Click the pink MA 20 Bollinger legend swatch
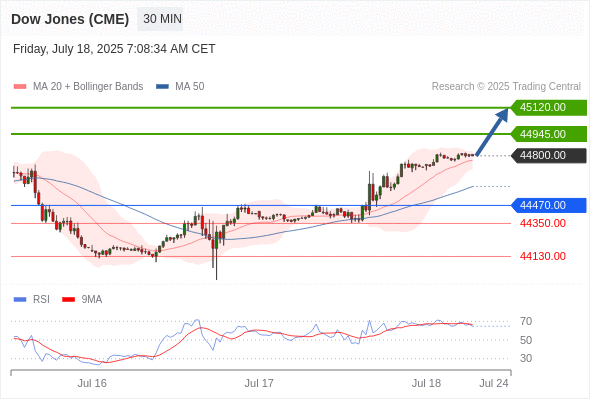The image size is (590, 400). [20, 87]
